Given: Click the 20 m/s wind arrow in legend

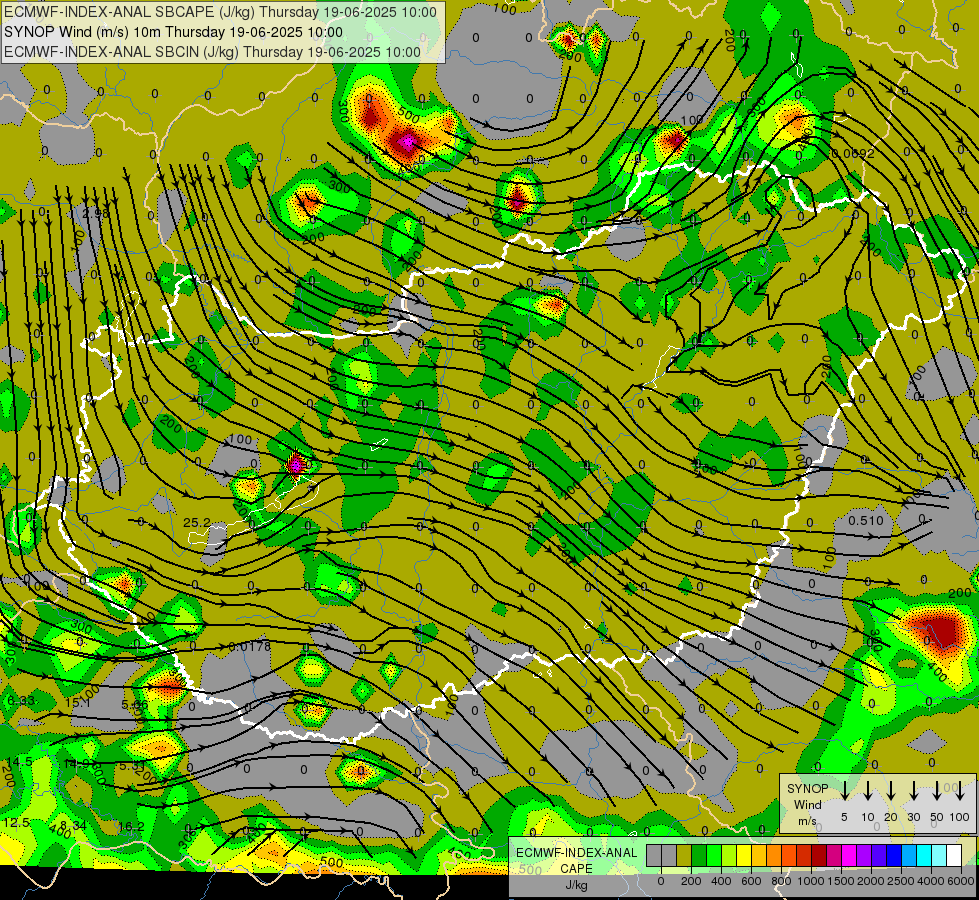Looking at the screenshot, I should point(891,791).
